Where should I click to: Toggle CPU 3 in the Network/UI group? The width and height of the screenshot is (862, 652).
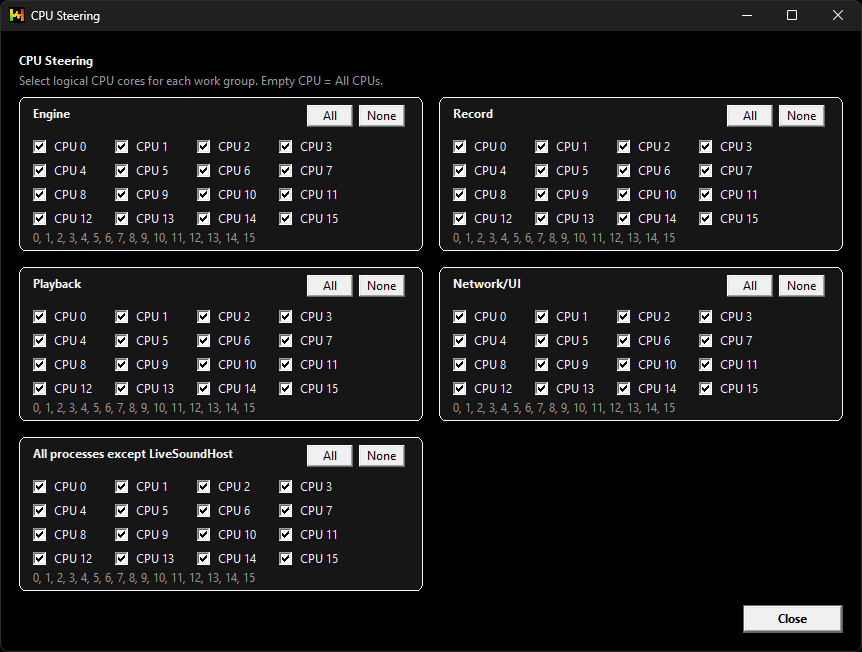[x=705, y=317]
